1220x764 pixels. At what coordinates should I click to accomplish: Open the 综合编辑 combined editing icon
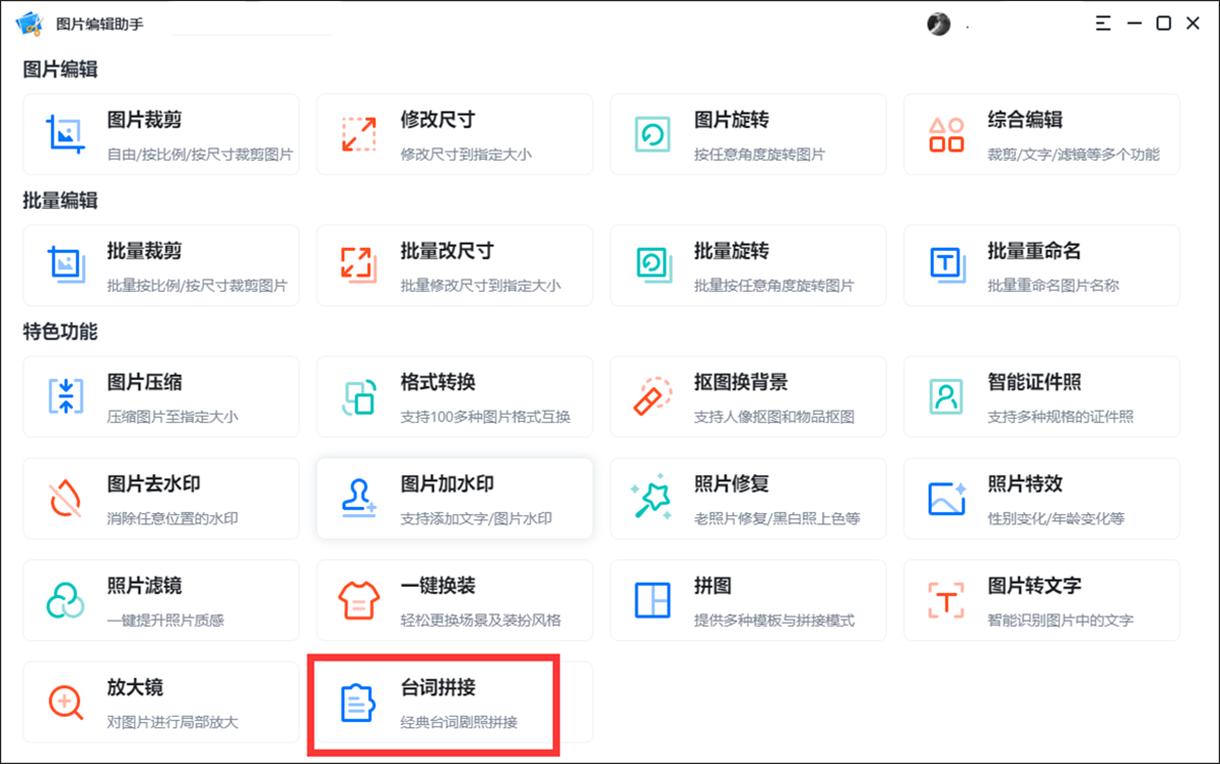(x=945, y=133)
